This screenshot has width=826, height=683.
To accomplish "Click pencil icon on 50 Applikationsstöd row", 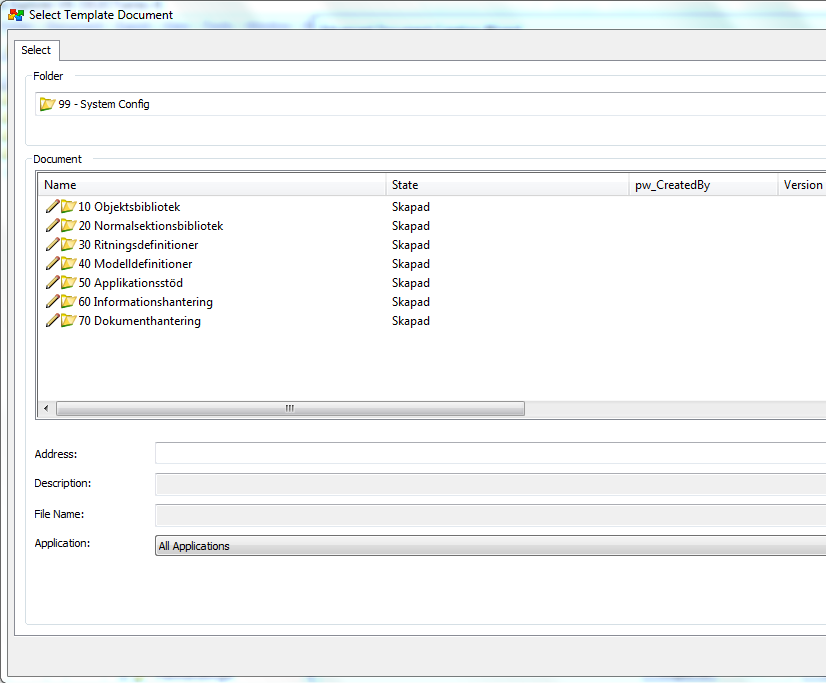I will click(x=52, y=282).
